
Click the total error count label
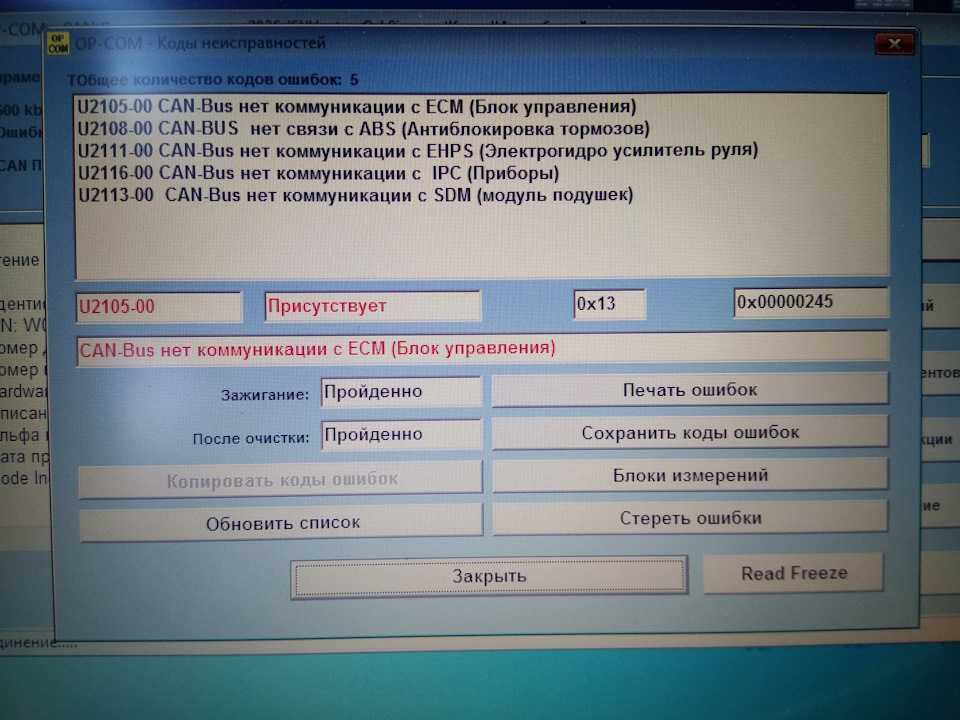(212, 80)
